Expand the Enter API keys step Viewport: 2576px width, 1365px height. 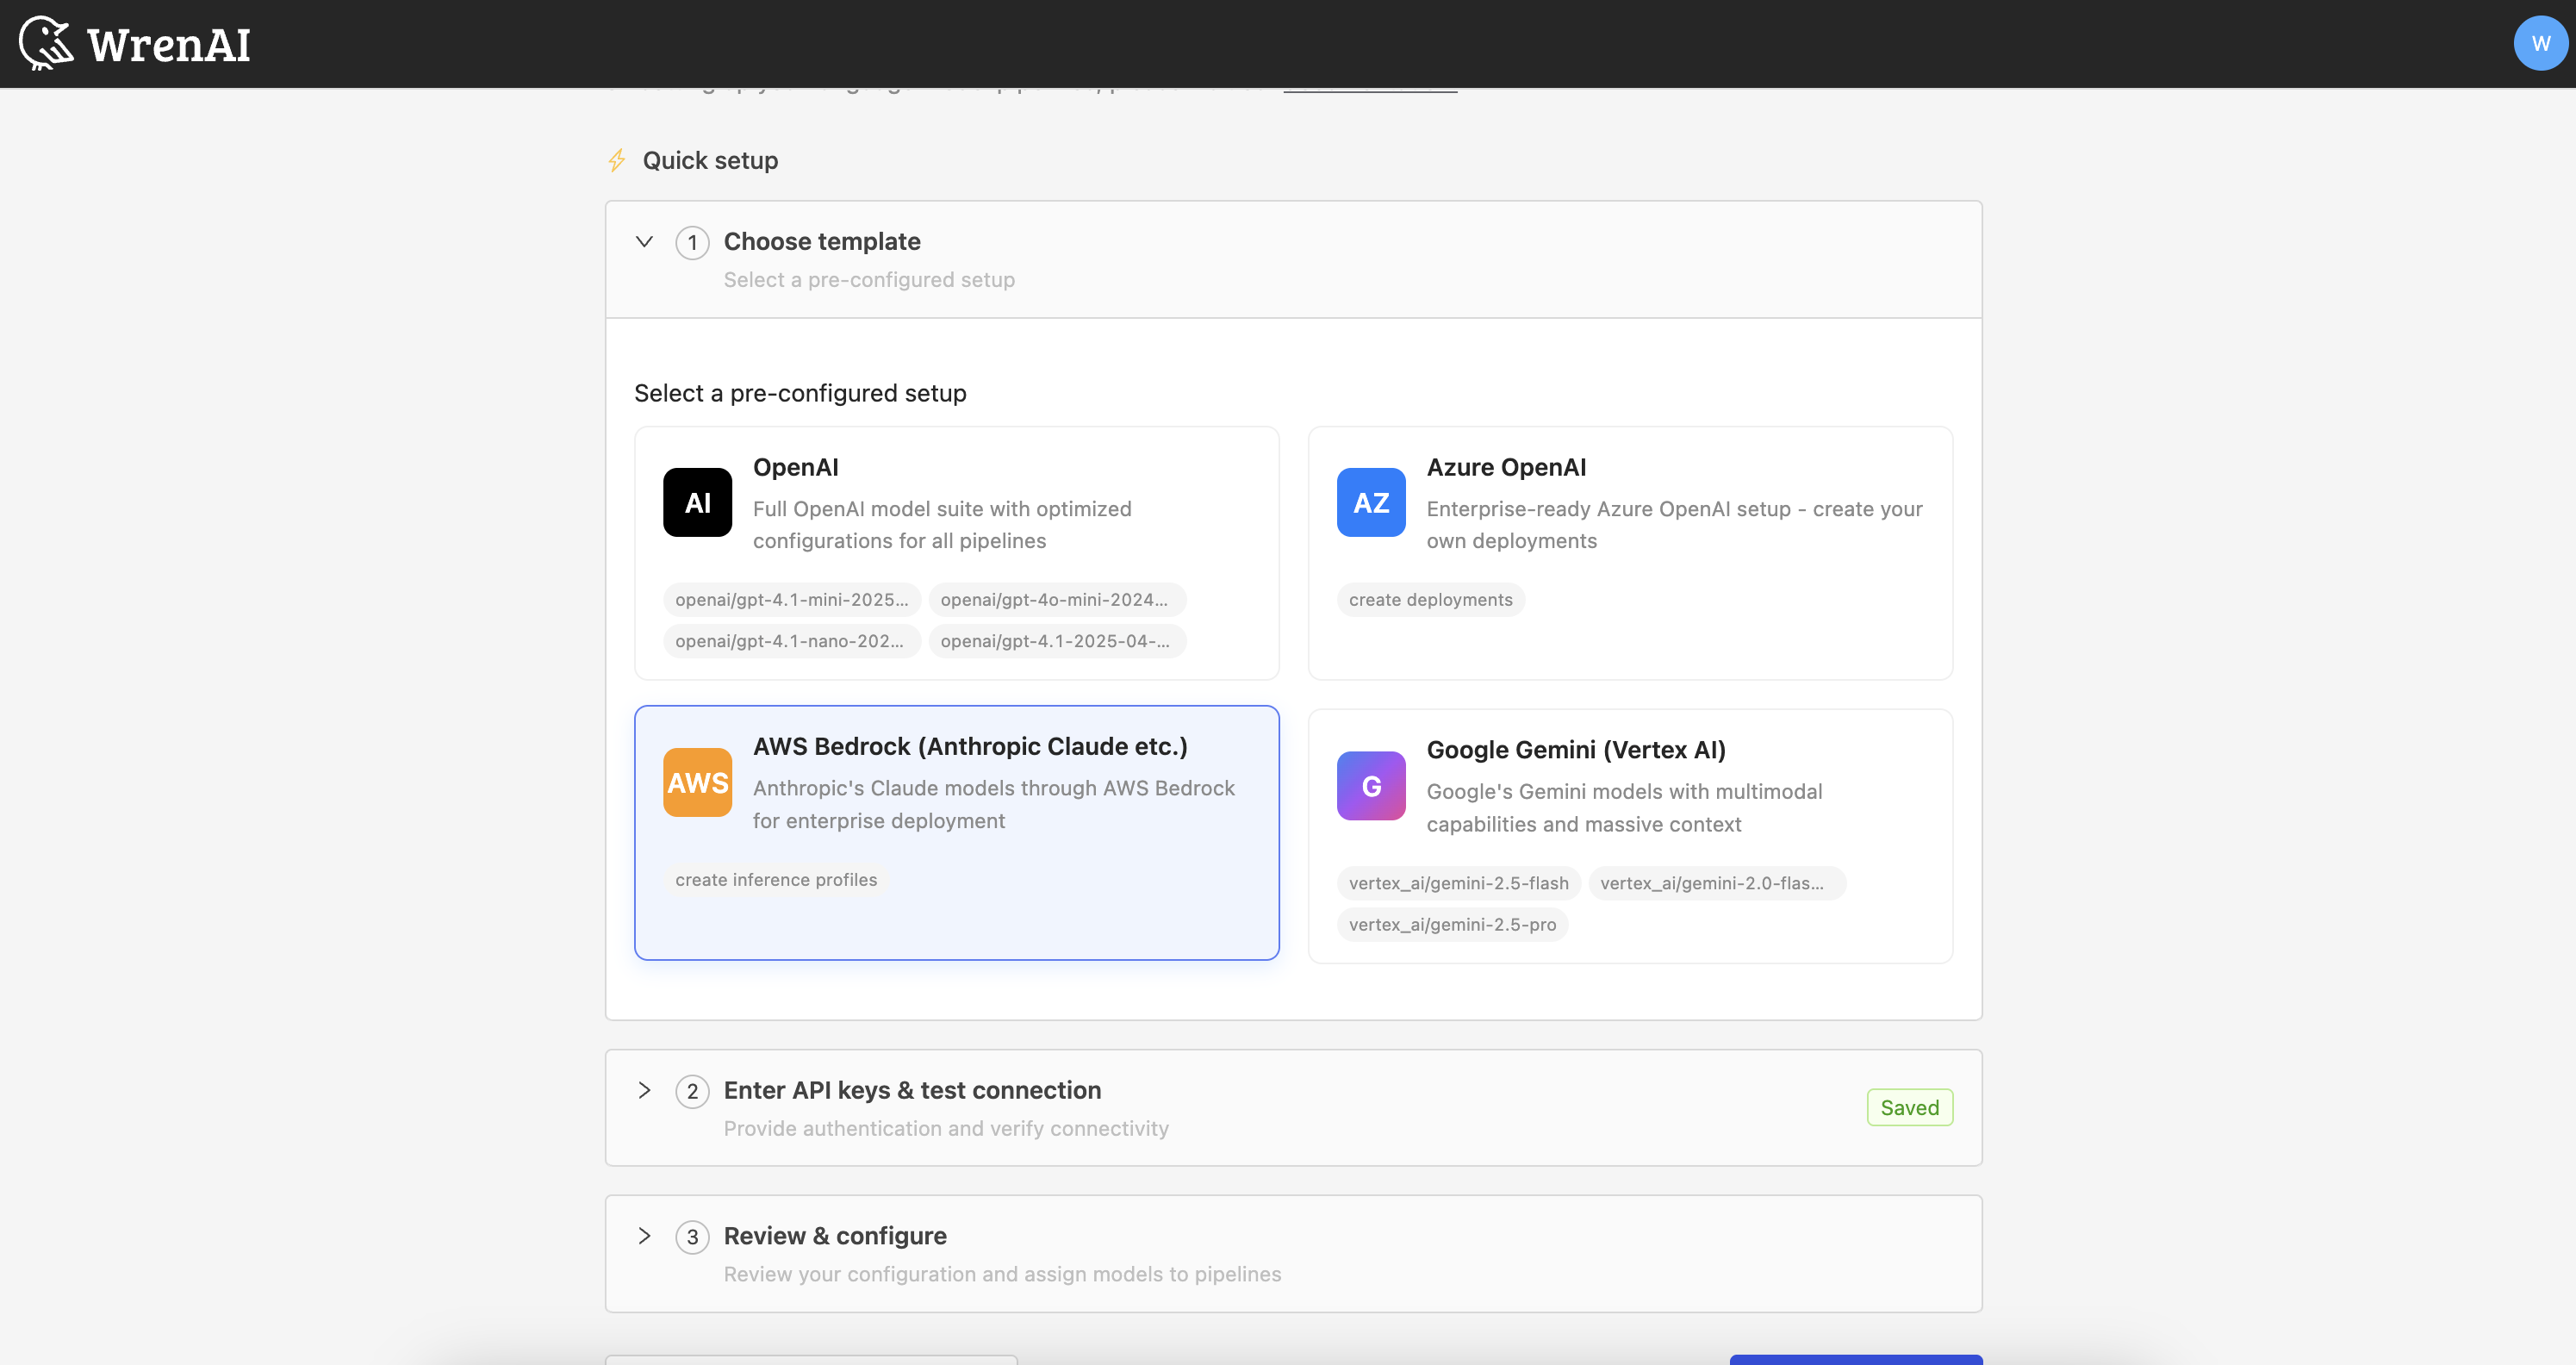pyautogui.click(x=644, y=1091)
